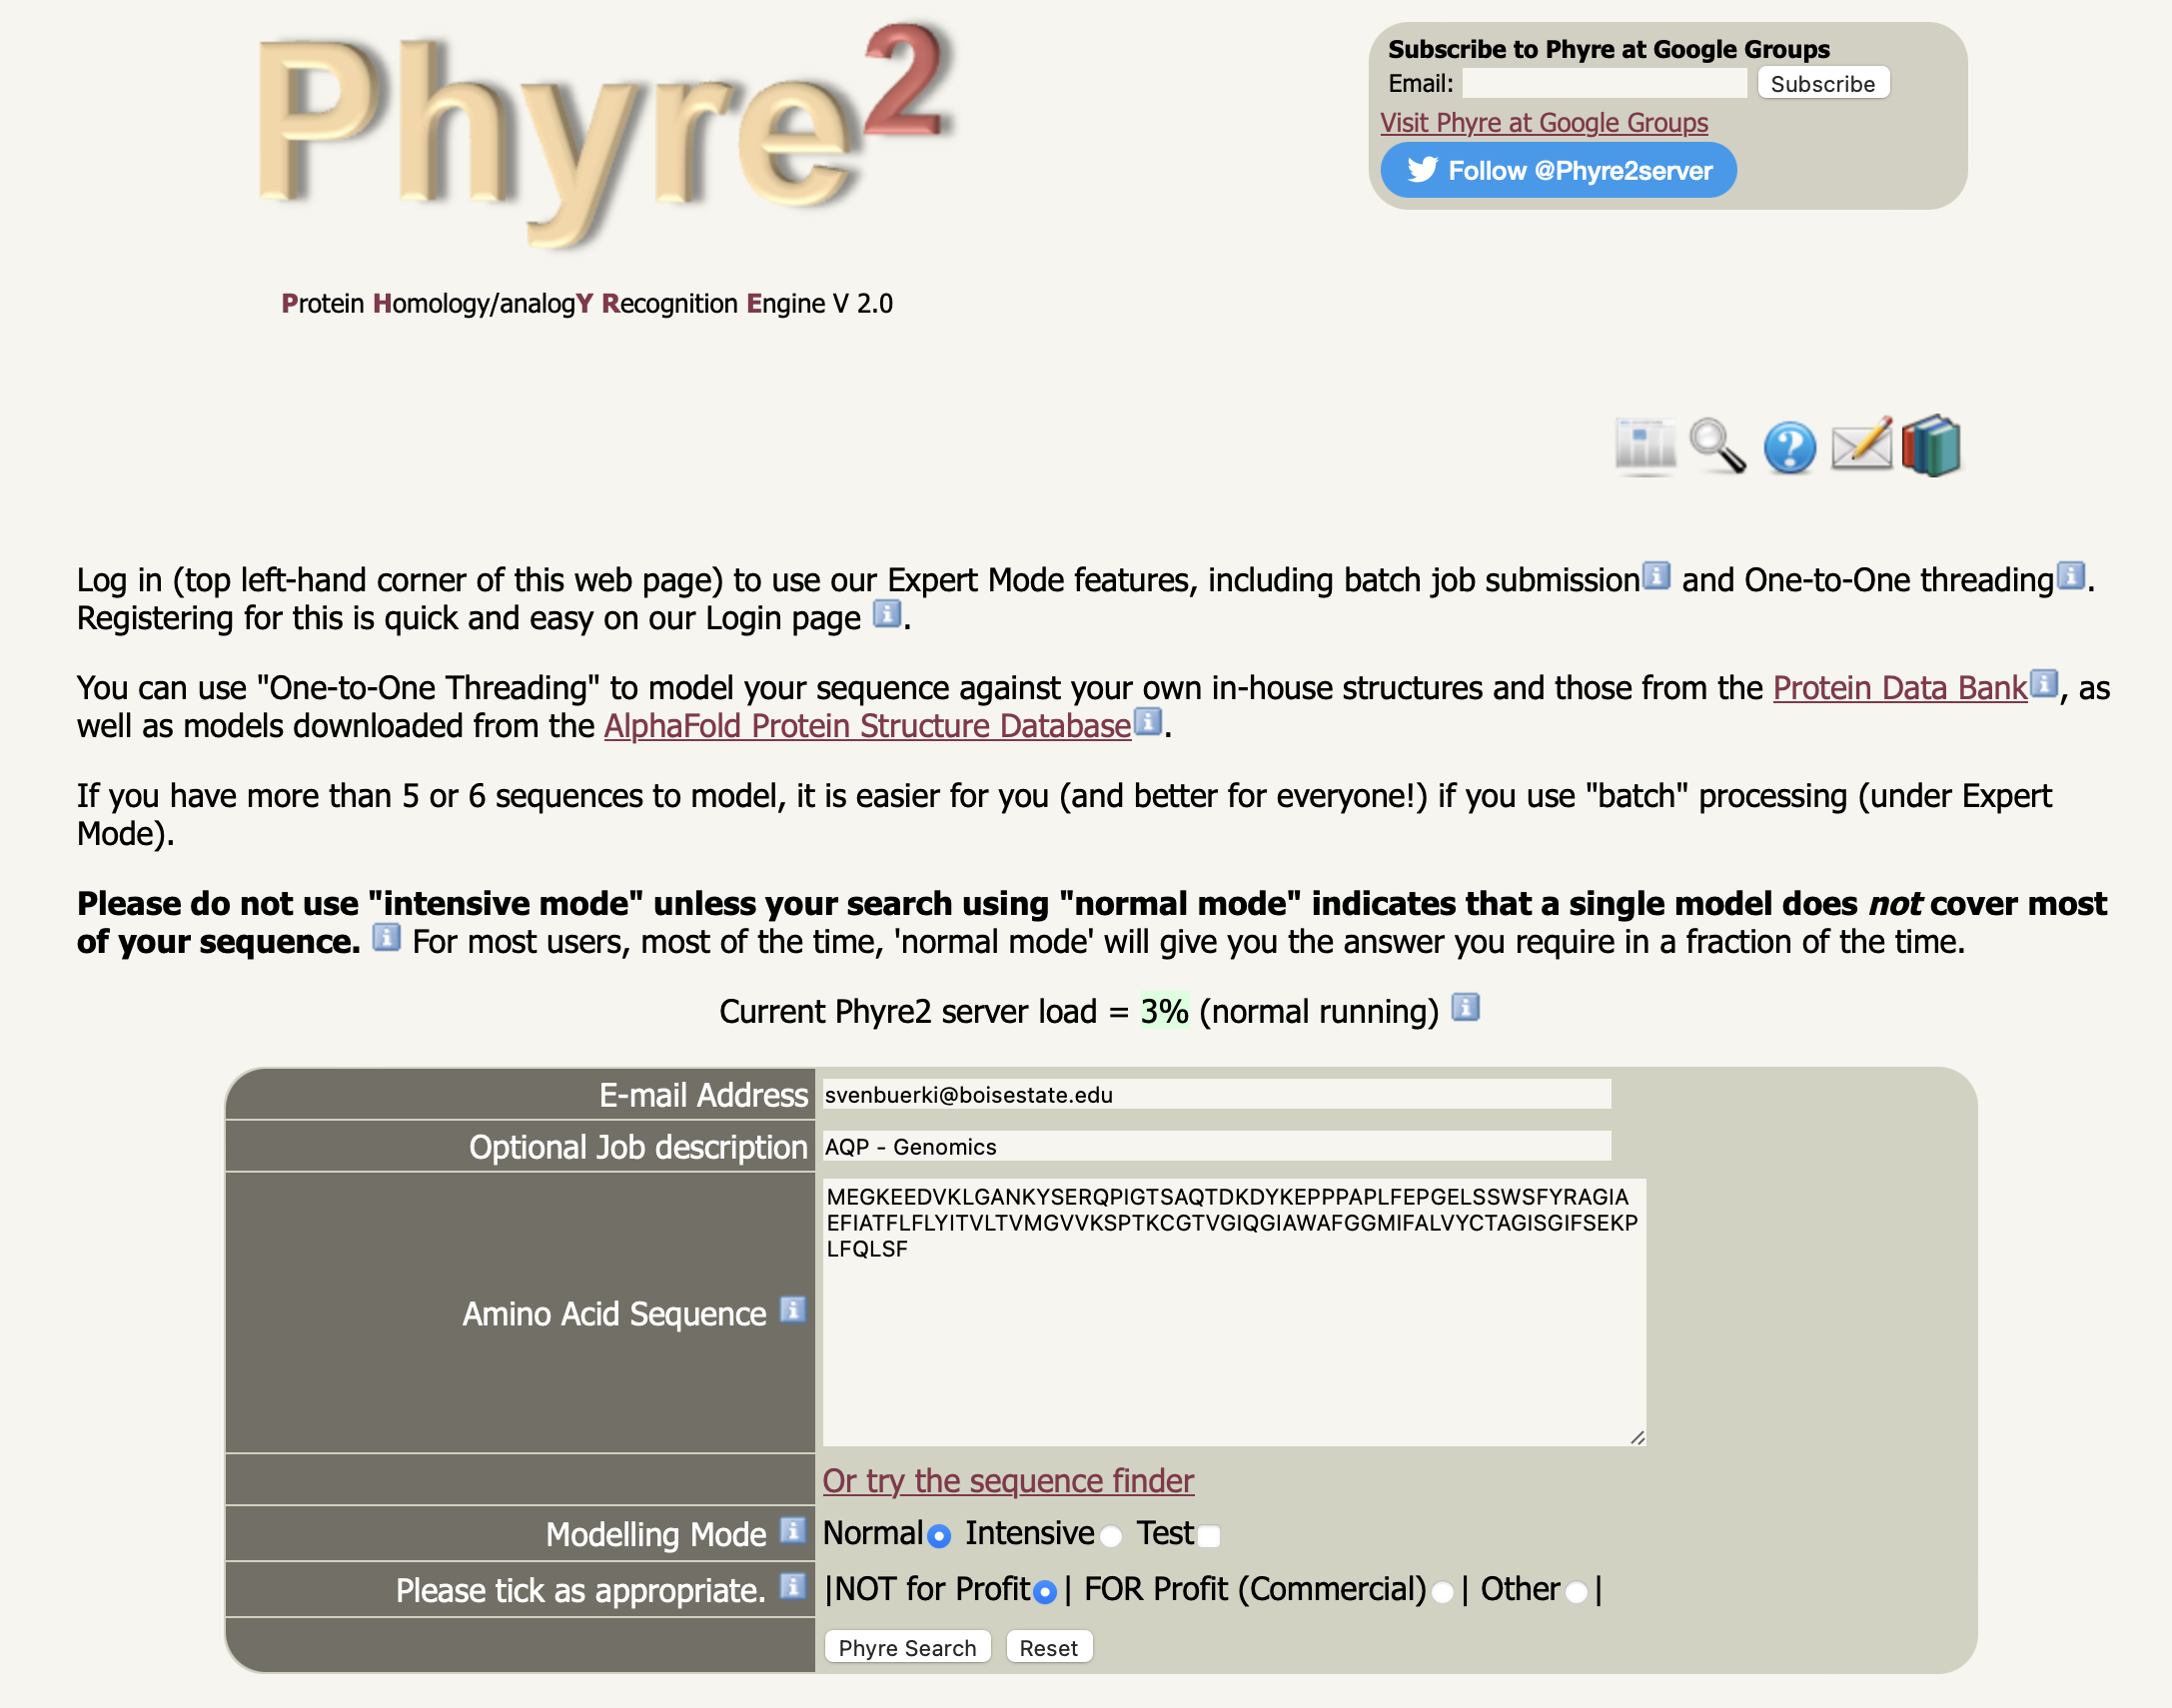Image resolution: width=2172 pixels, height=1708 pixels.
Task: Click the Twitter Follow @Phyre2server button
Action: (1557, 171)
